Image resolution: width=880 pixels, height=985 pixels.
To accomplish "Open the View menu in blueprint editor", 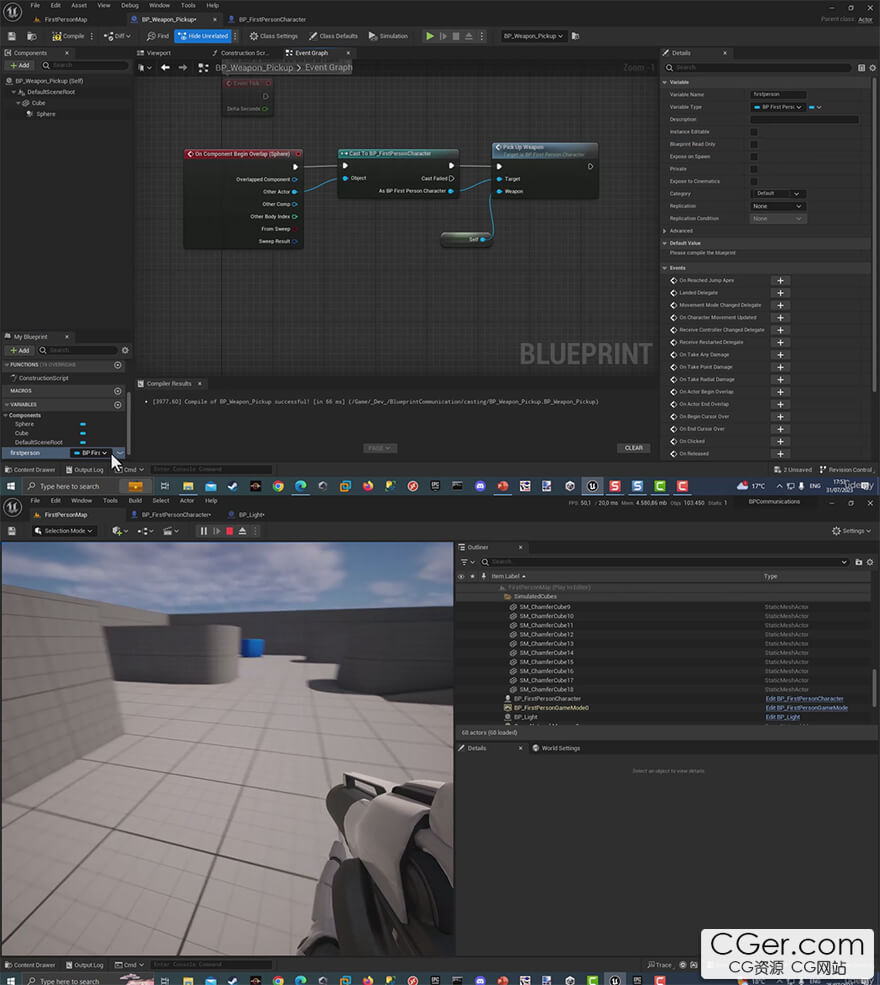I will click(x=104, y=6).
